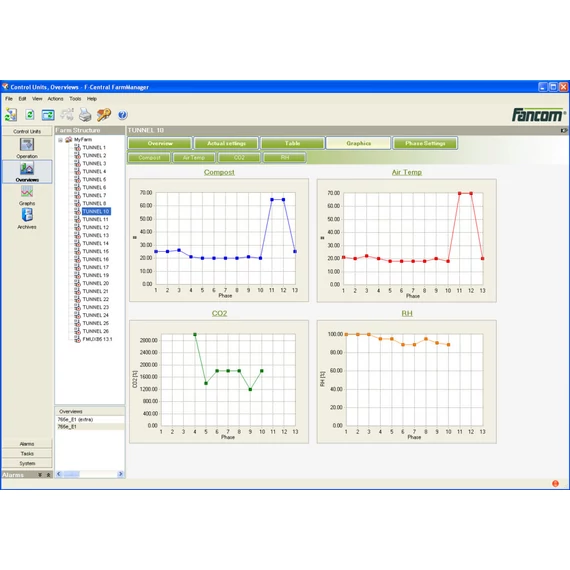570x570 pixels.
Task: Open the RH chart title link
Action: [x=407, y=313]
